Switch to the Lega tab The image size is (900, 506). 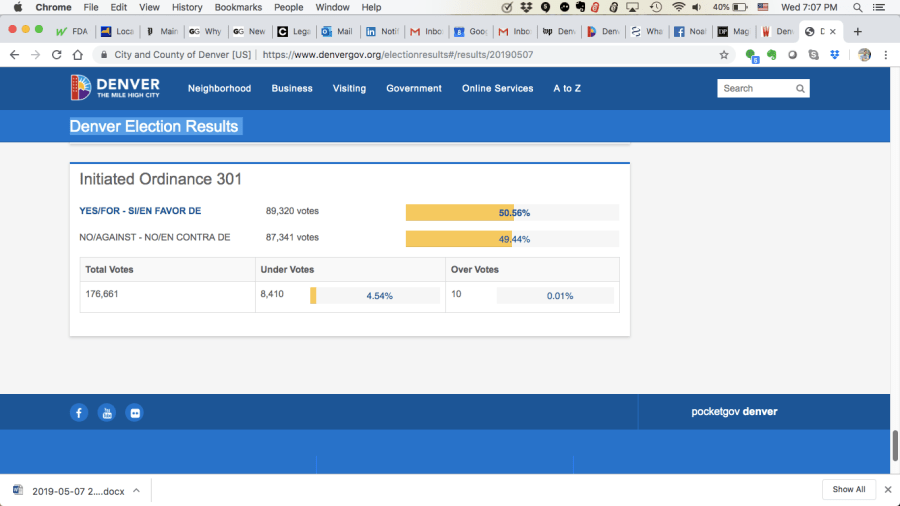(x=294, y=32)
